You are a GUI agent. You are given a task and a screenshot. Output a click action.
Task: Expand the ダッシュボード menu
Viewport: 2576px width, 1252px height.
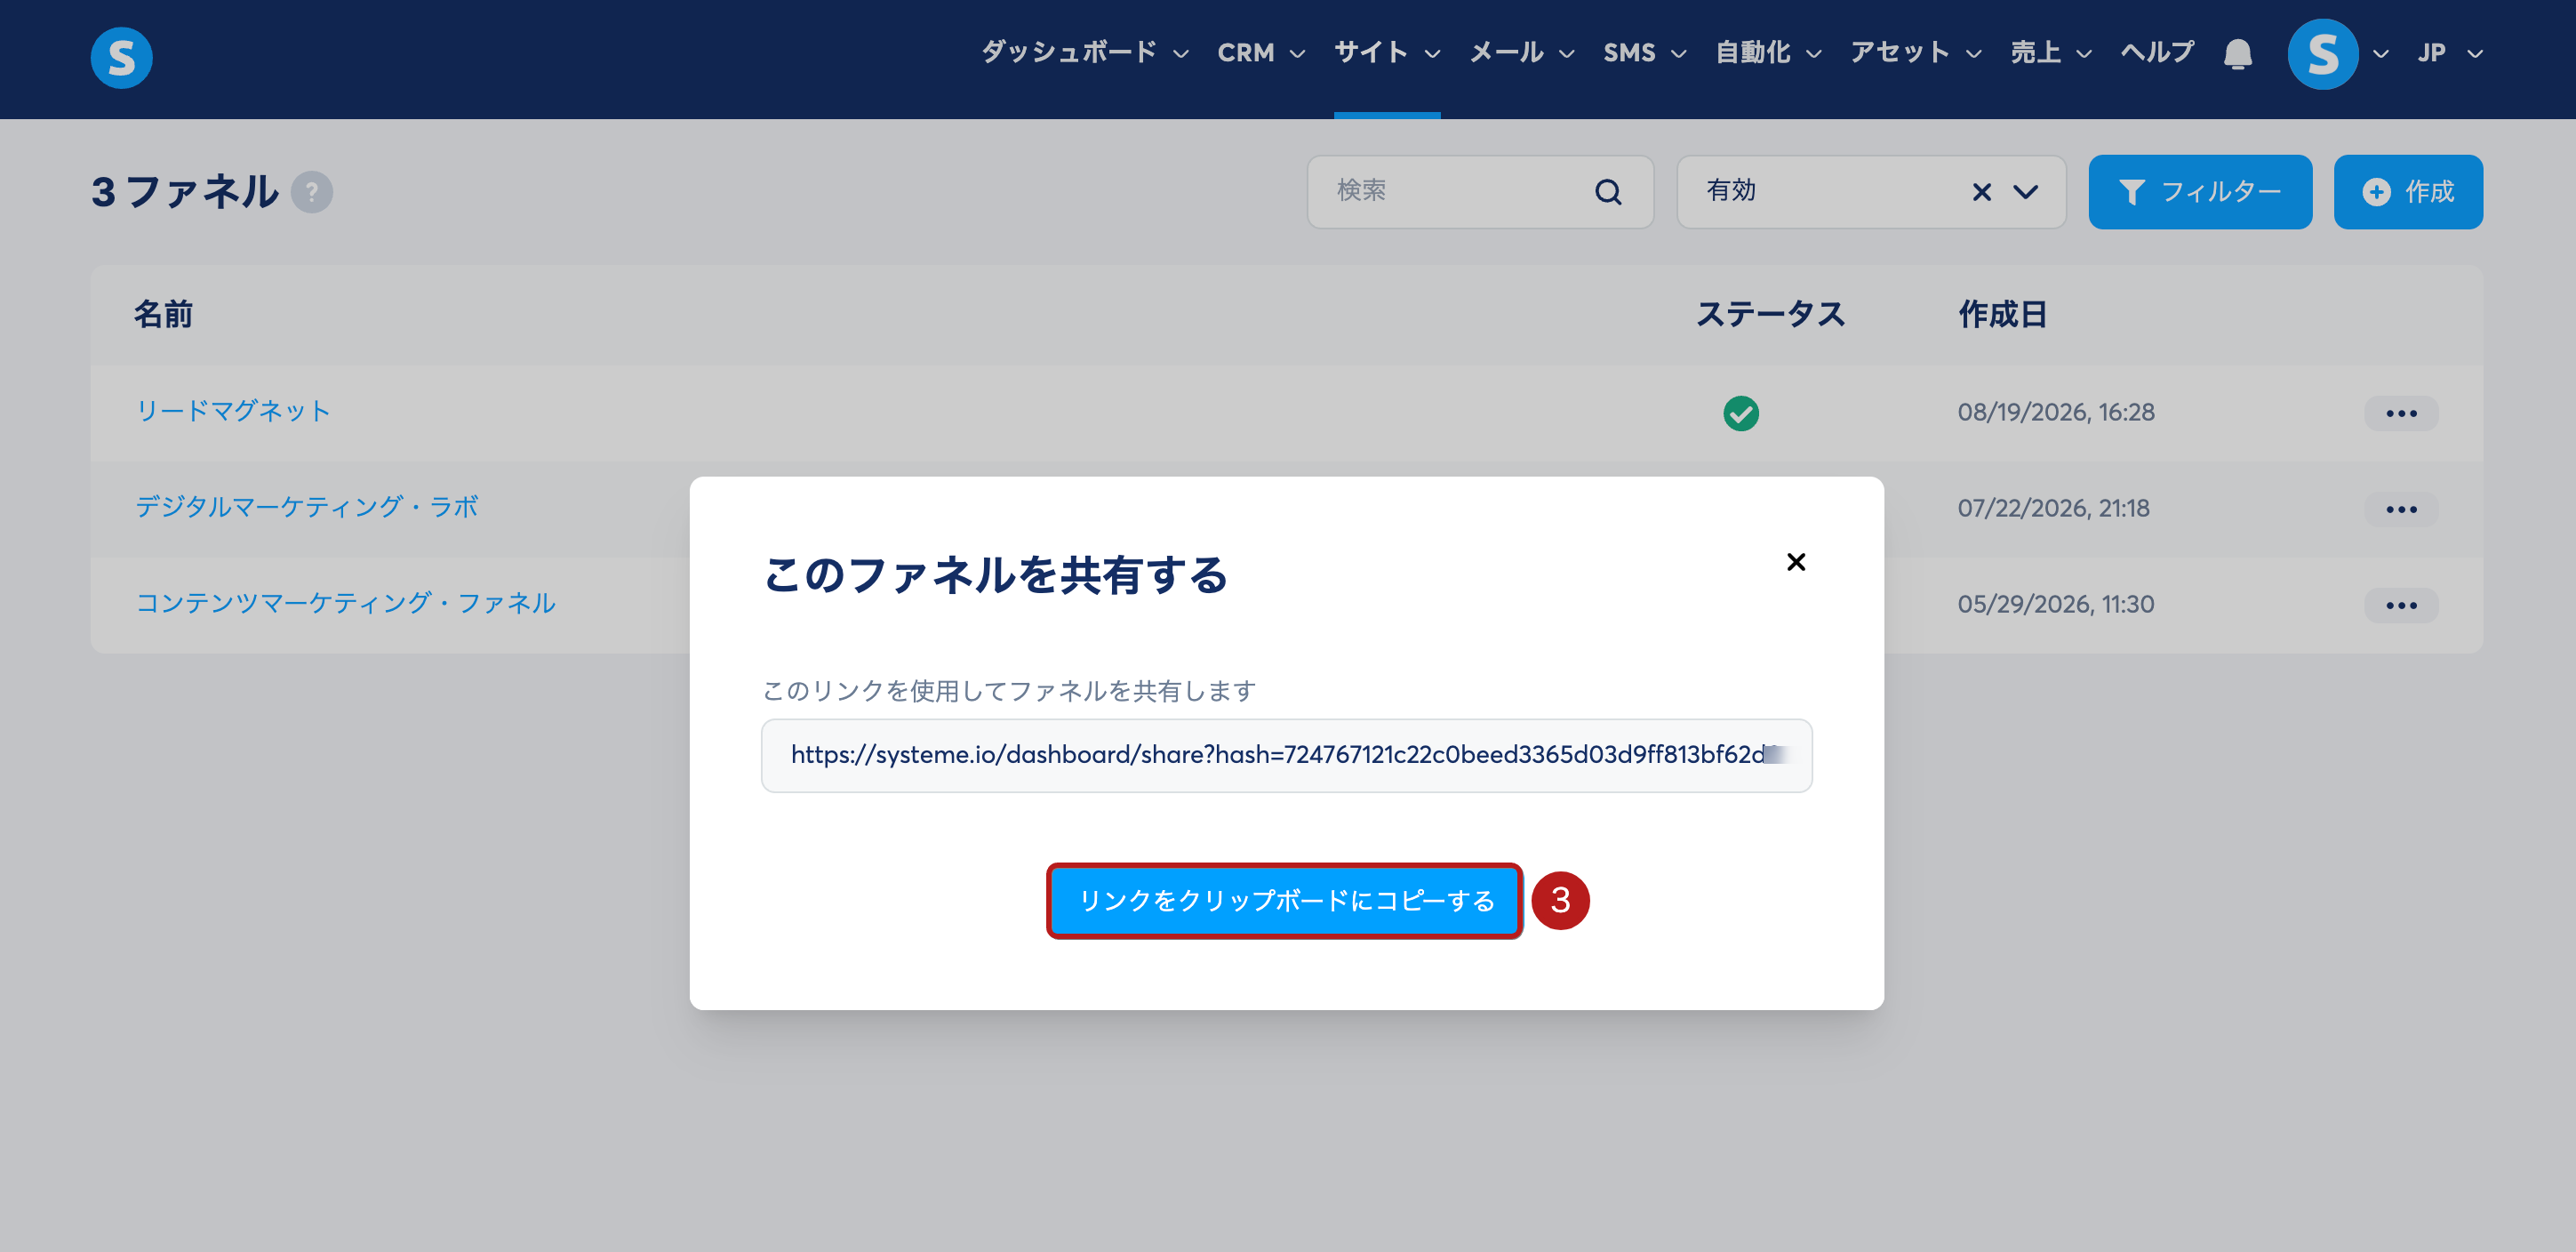coord(1085,53)
